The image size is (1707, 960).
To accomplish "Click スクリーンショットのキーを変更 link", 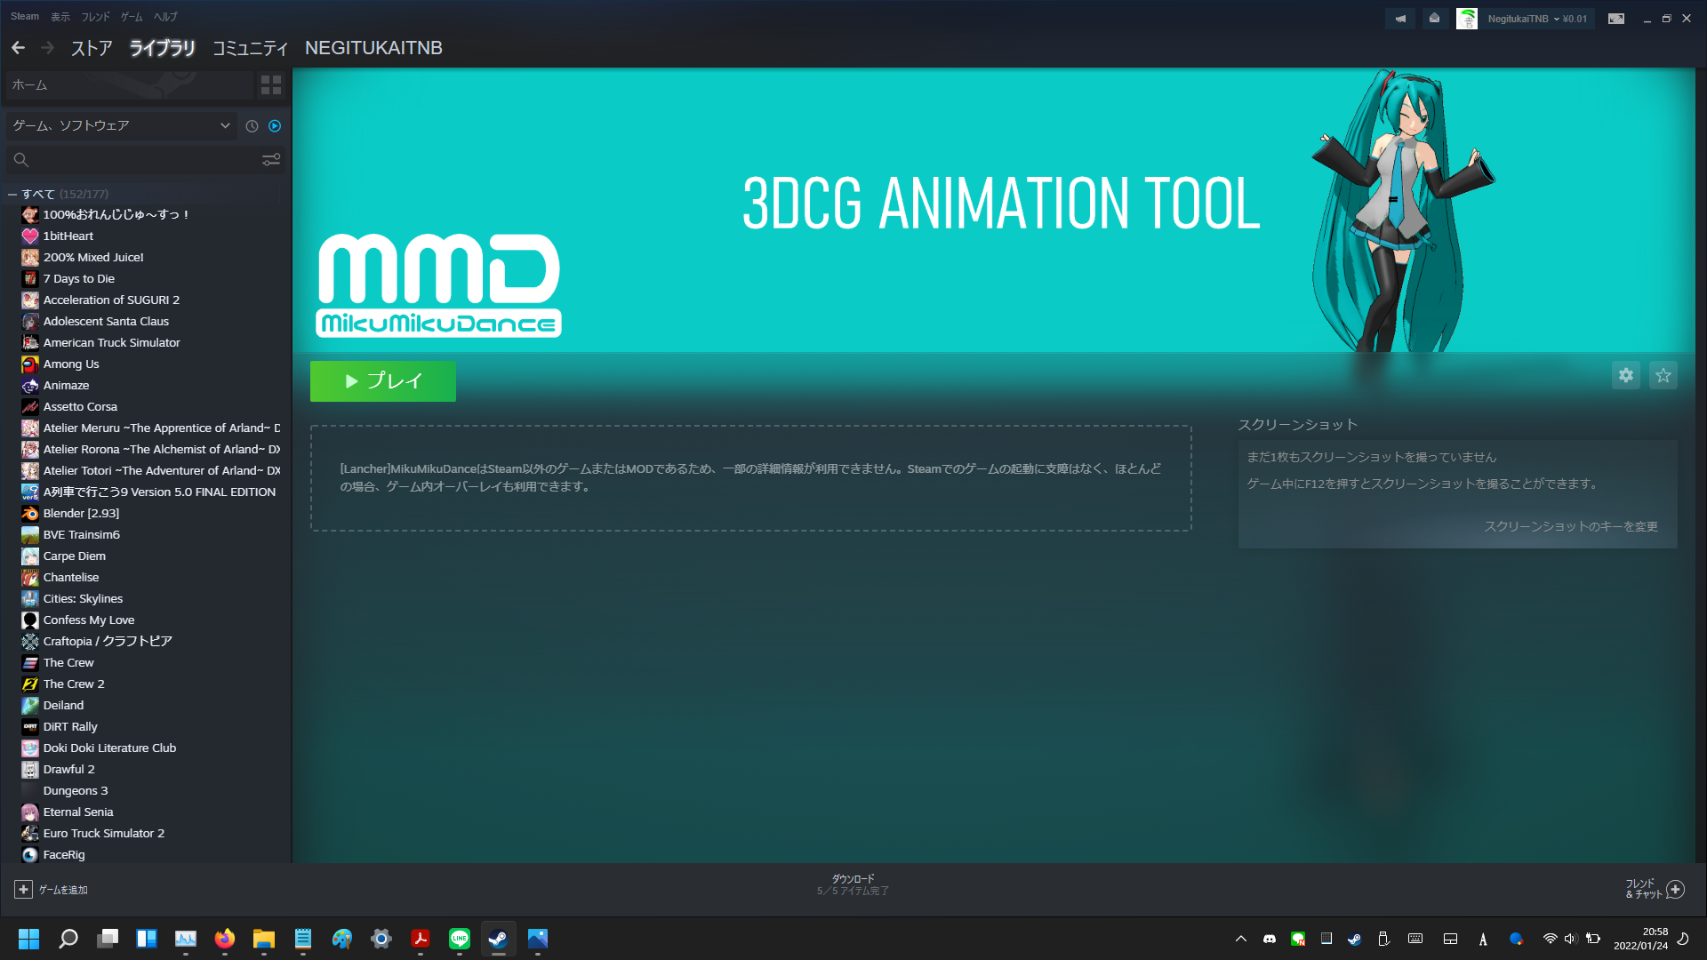I will (x=1570, y=526).
